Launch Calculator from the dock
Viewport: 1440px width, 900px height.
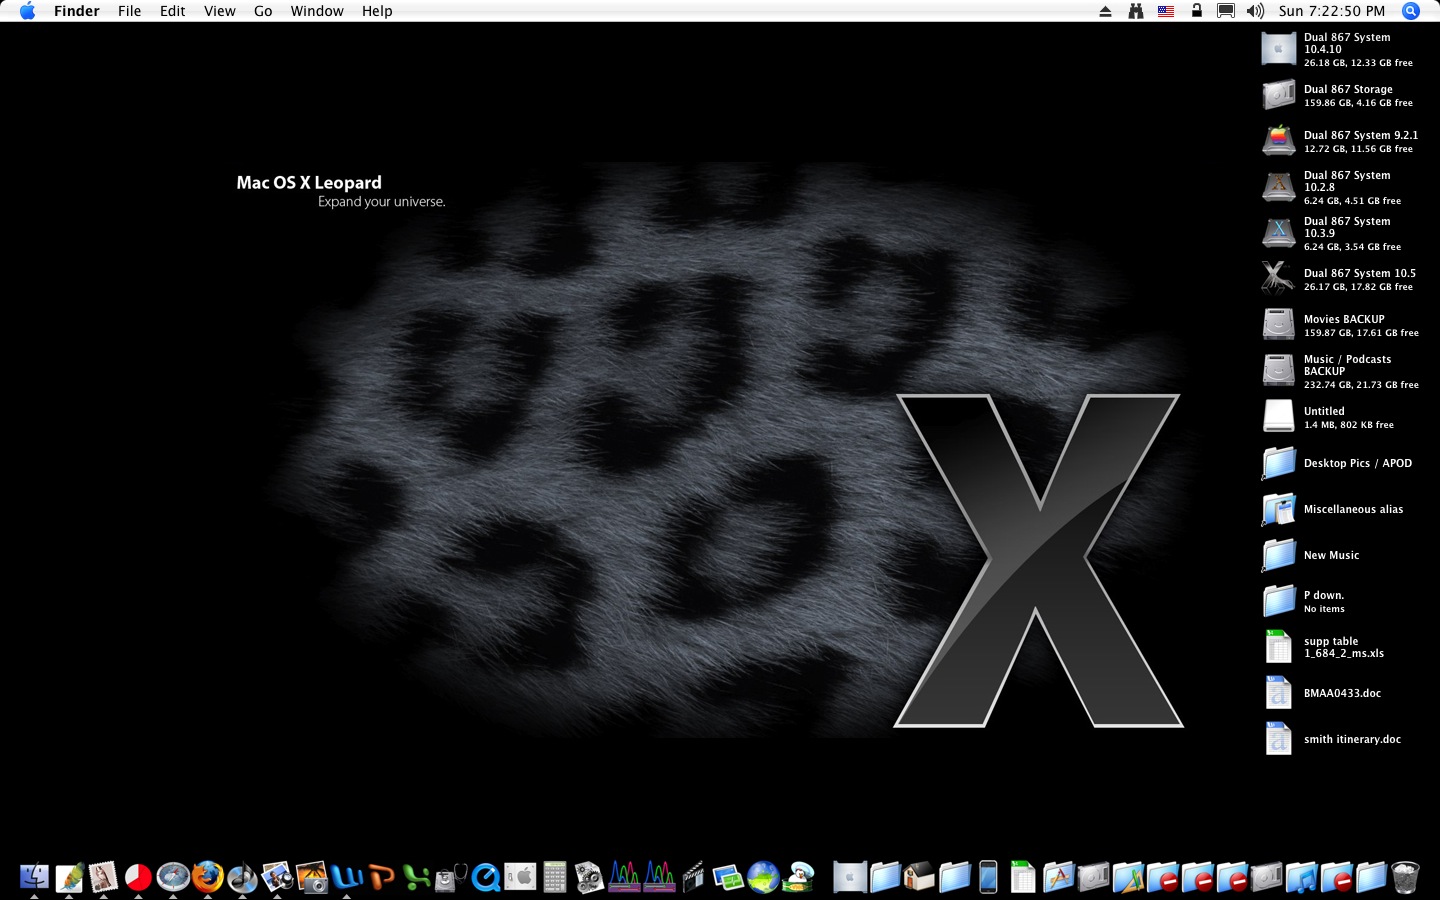click(555, 877)
